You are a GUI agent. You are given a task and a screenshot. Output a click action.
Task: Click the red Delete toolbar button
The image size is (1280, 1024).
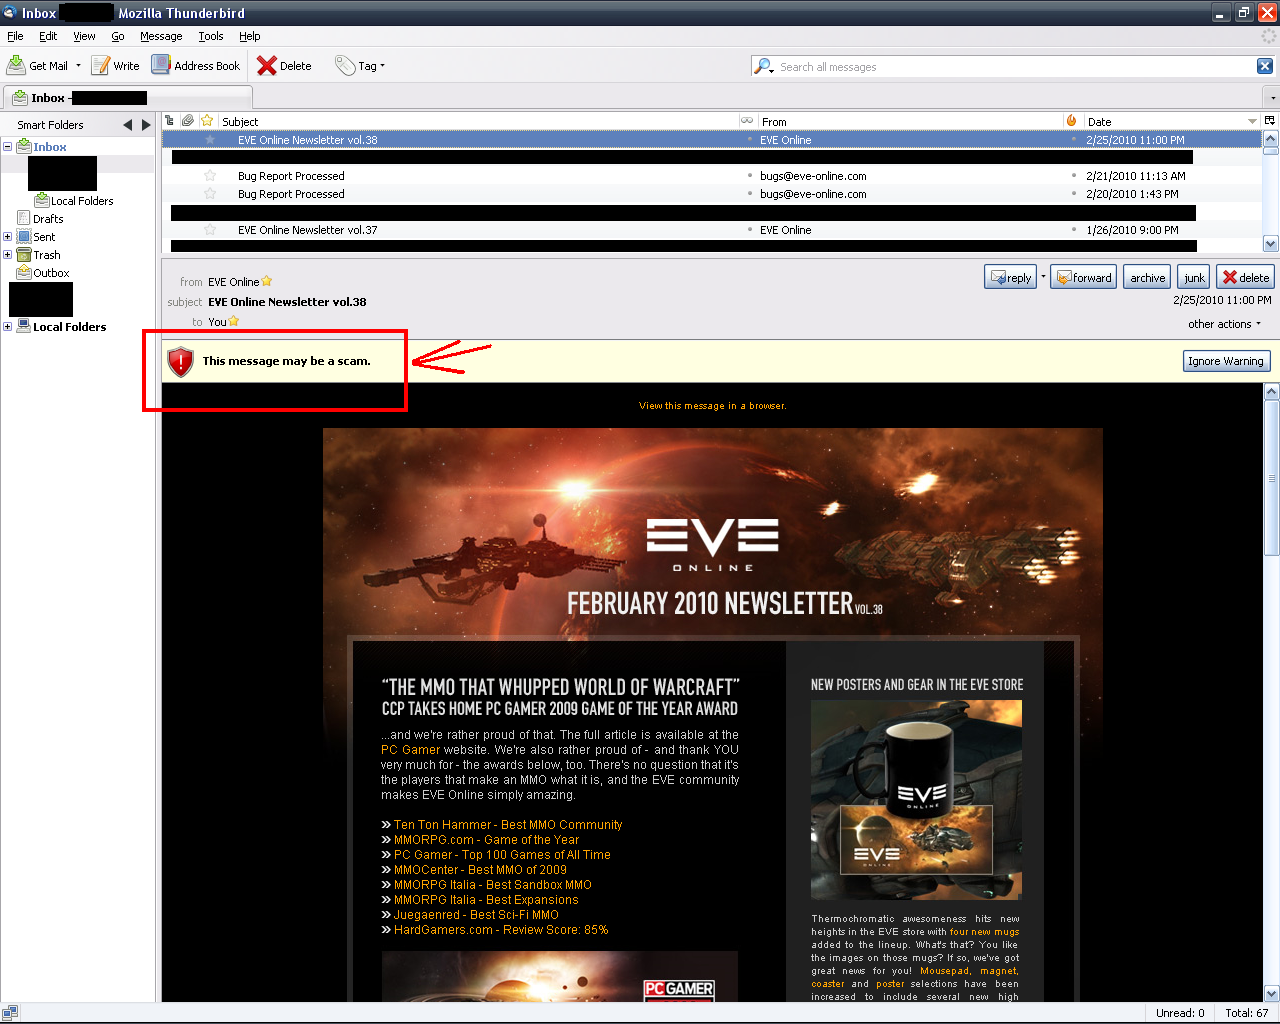284,65
